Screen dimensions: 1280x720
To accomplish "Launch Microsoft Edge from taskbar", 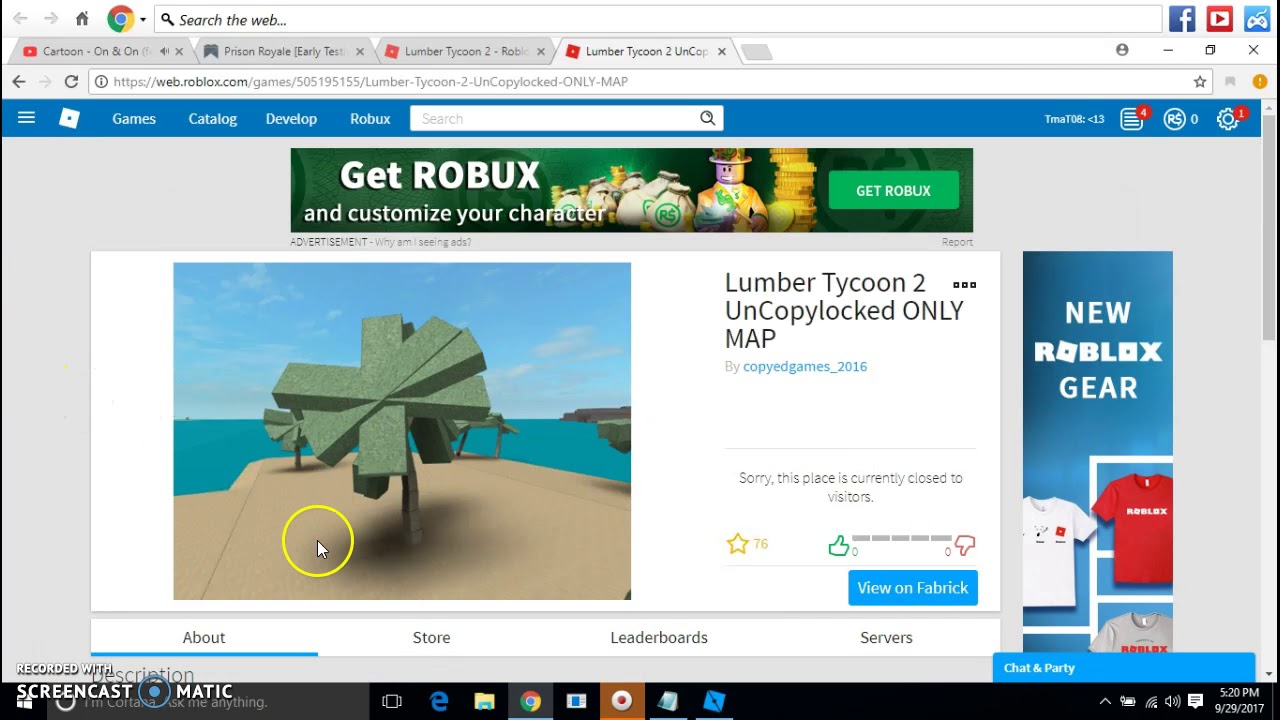I will (x=439, y=702).
